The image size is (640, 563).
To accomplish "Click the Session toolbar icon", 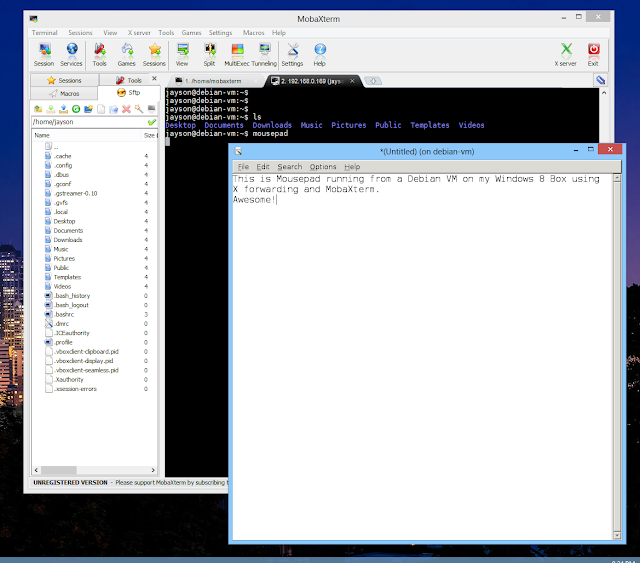I will point(44,54).
